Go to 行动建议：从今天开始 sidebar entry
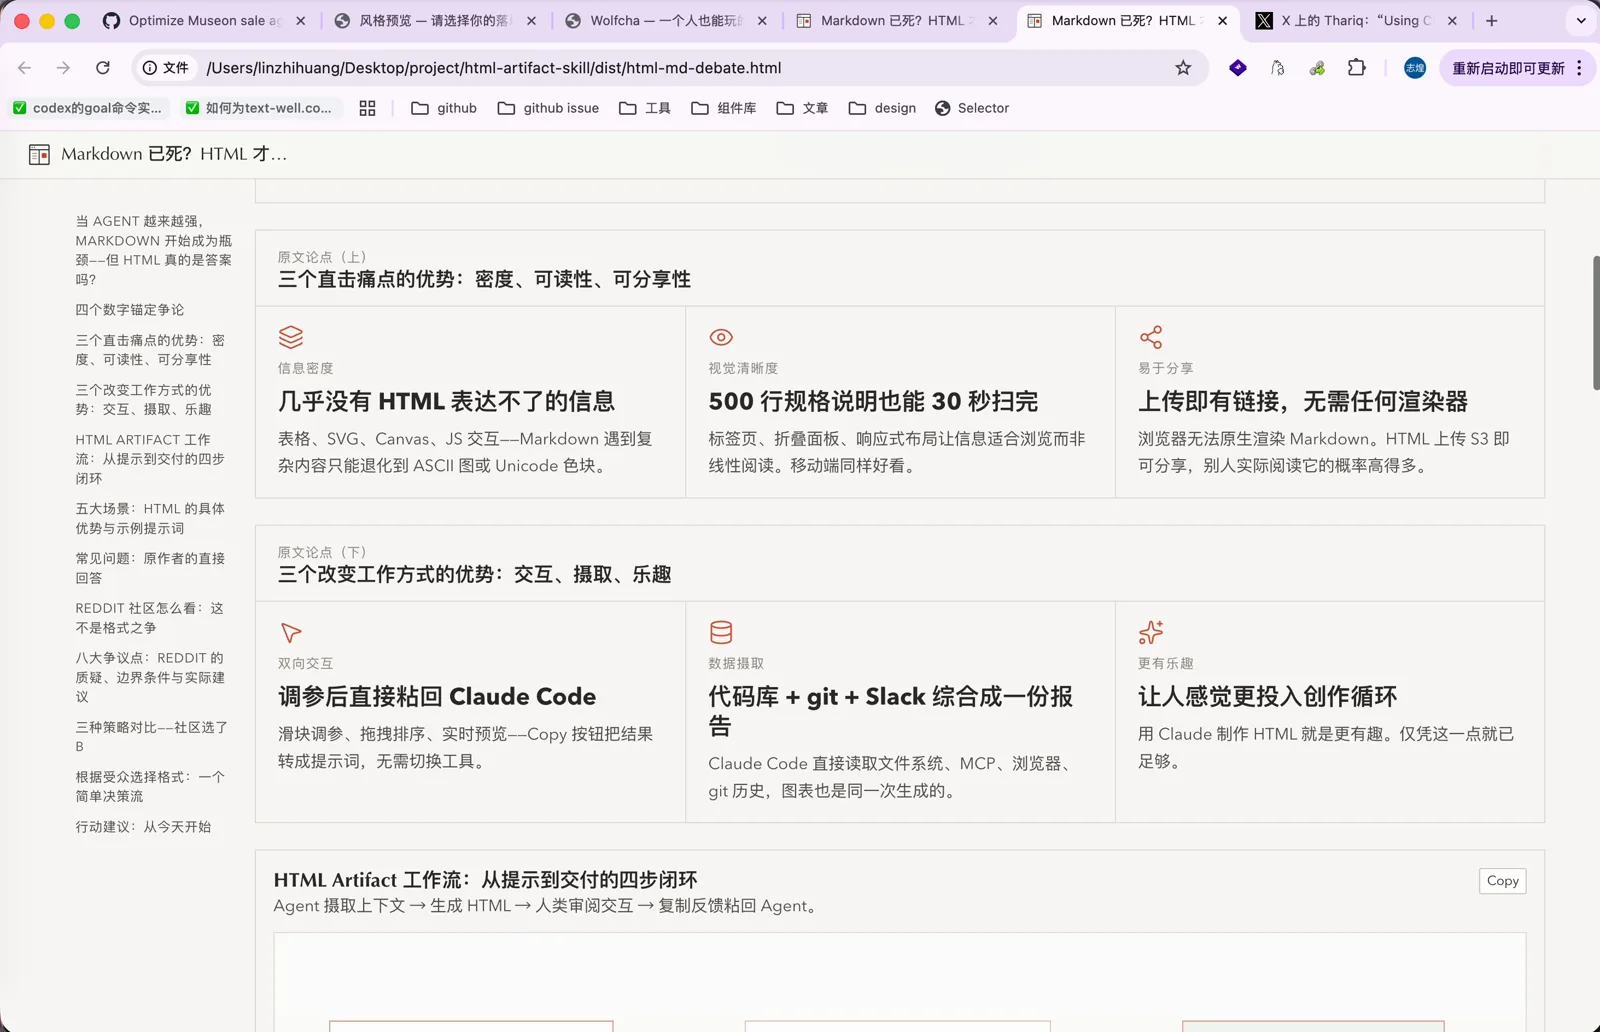1600x1032 pixels. (143, 827)
